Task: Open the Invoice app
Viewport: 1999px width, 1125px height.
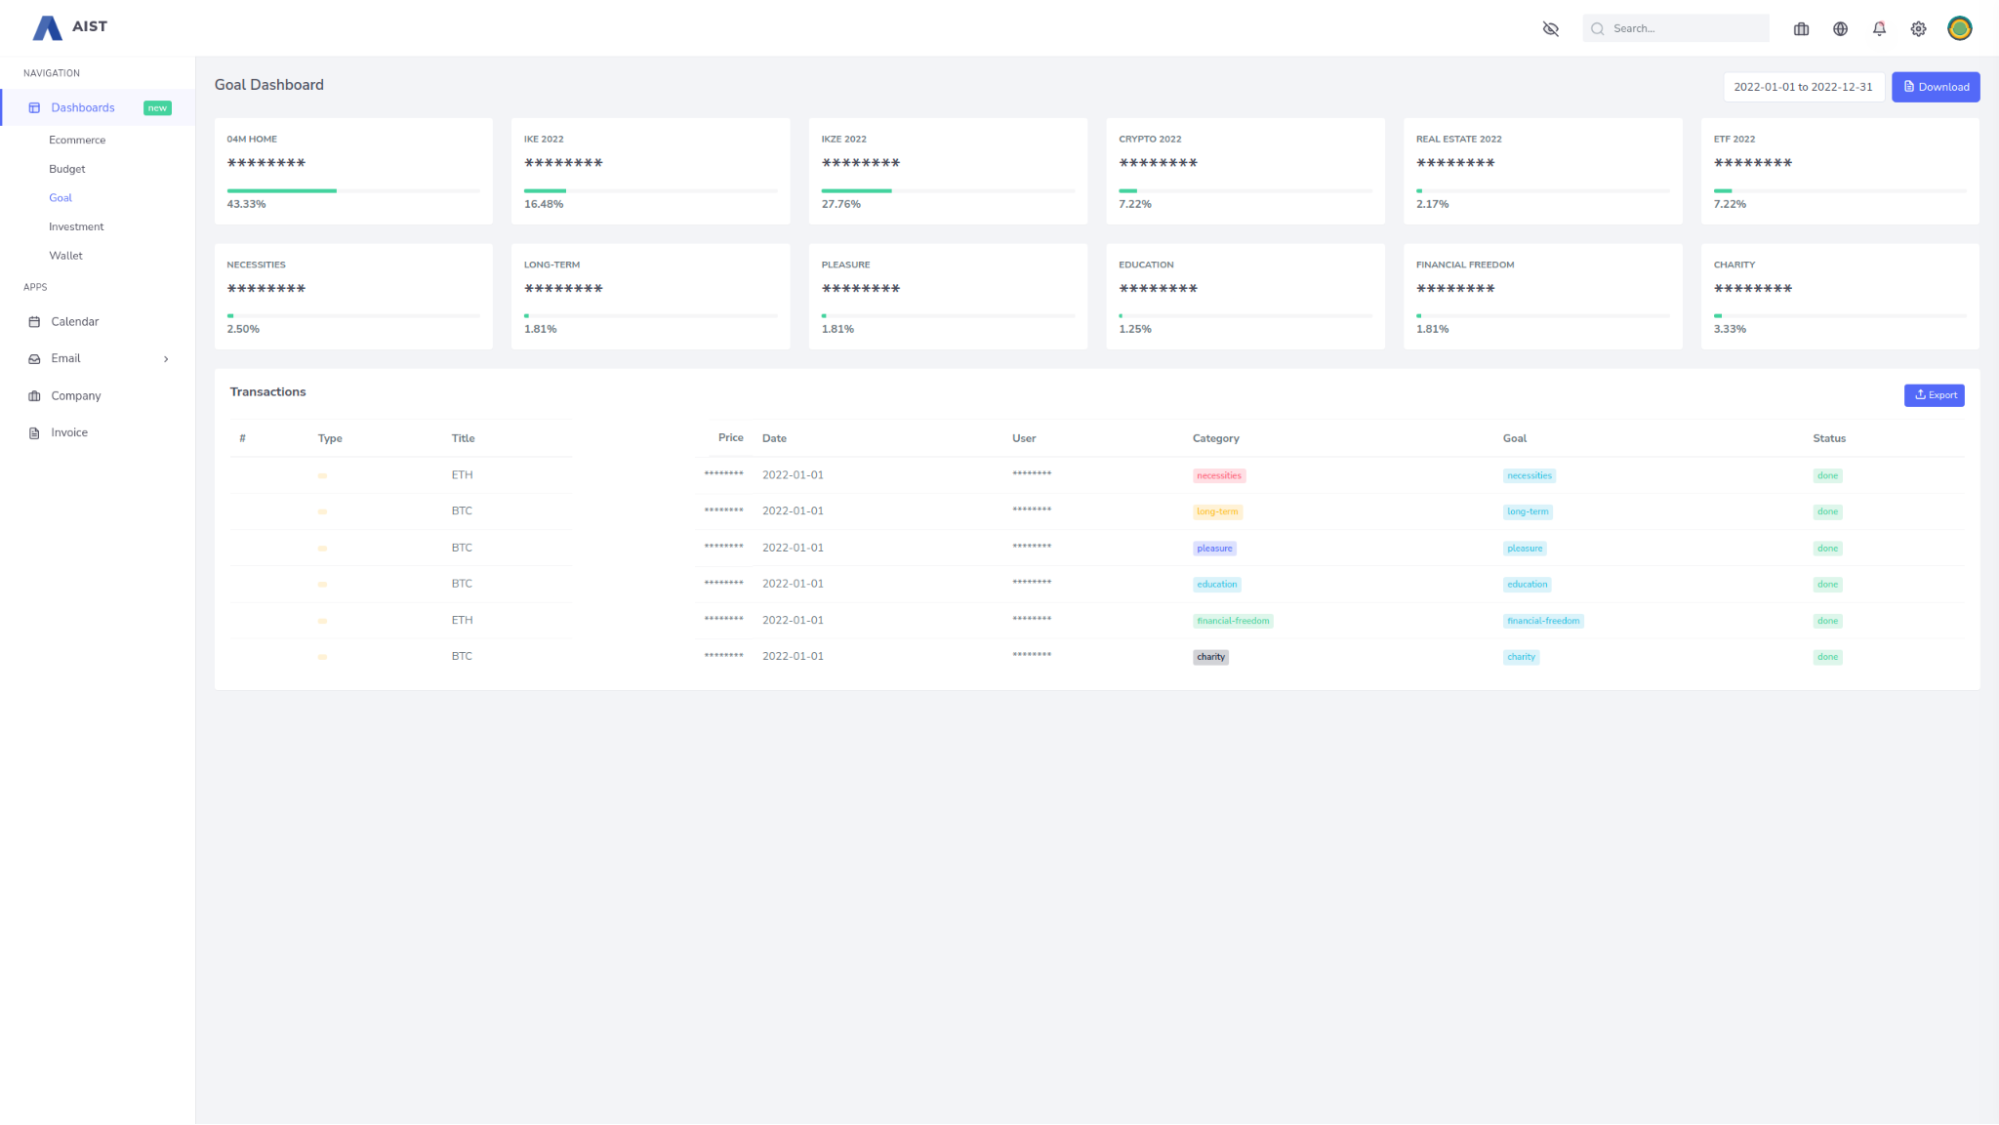Action: (69, 433)
